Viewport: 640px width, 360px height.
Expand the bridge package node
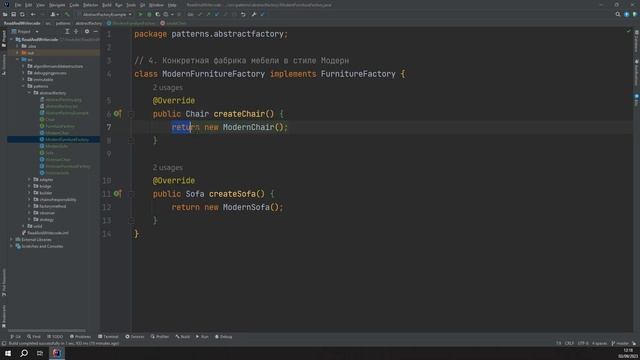tap(29, 186)
